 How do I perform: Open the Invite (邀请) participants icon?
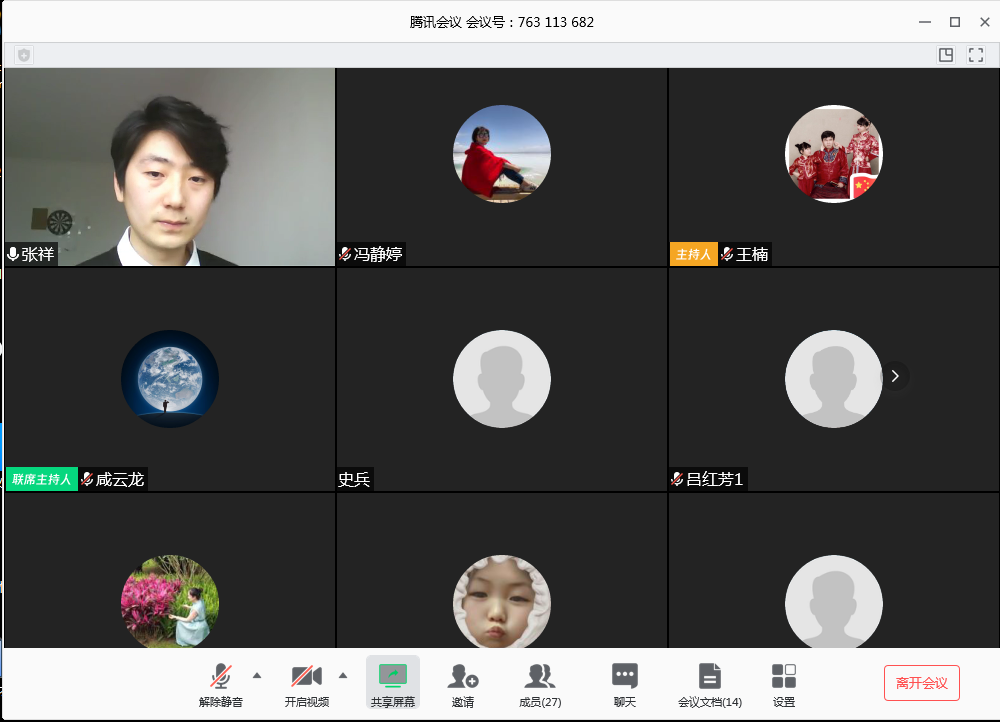(462, 683)
